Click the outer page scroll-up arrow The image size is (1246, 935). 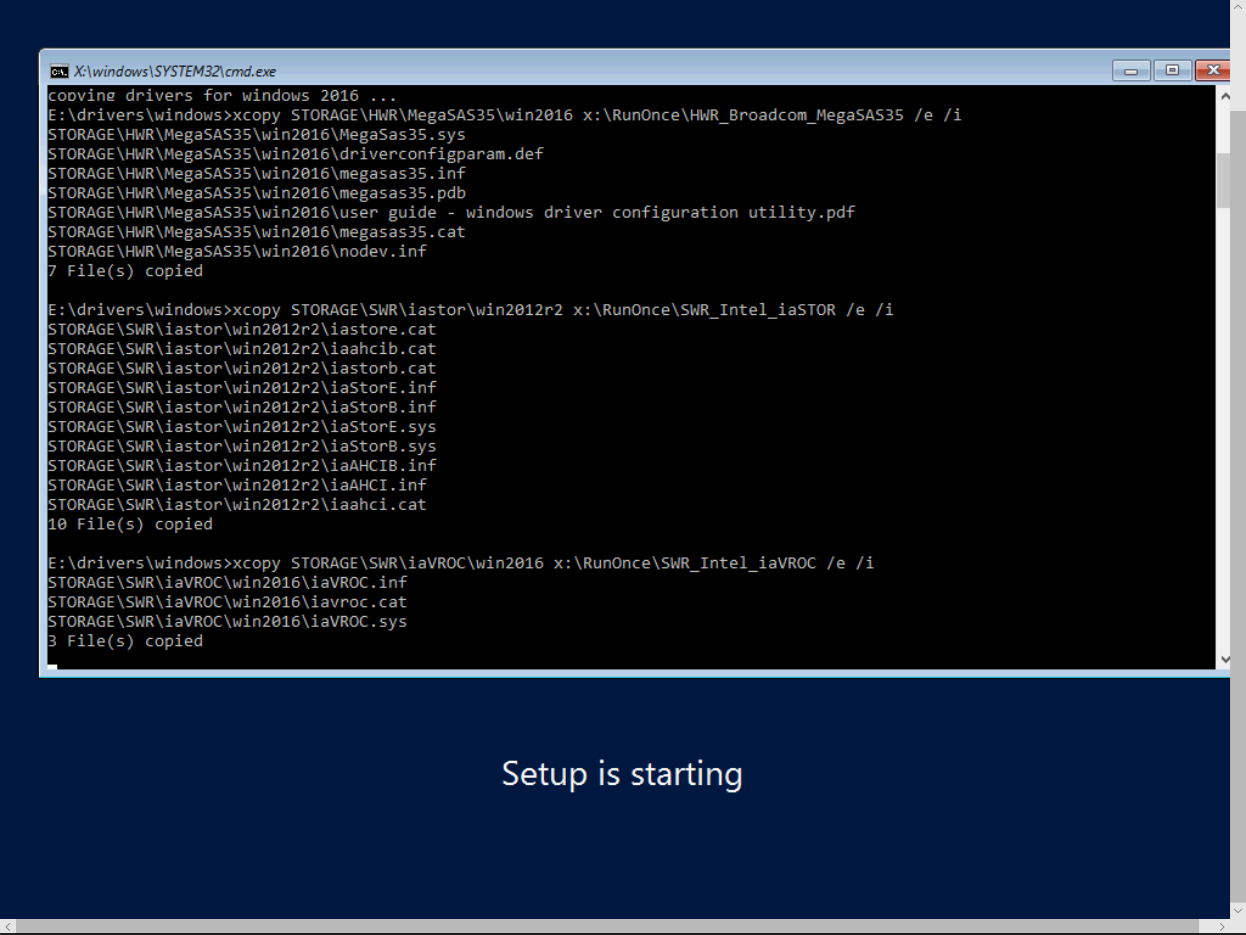[x=1238, y=9]
